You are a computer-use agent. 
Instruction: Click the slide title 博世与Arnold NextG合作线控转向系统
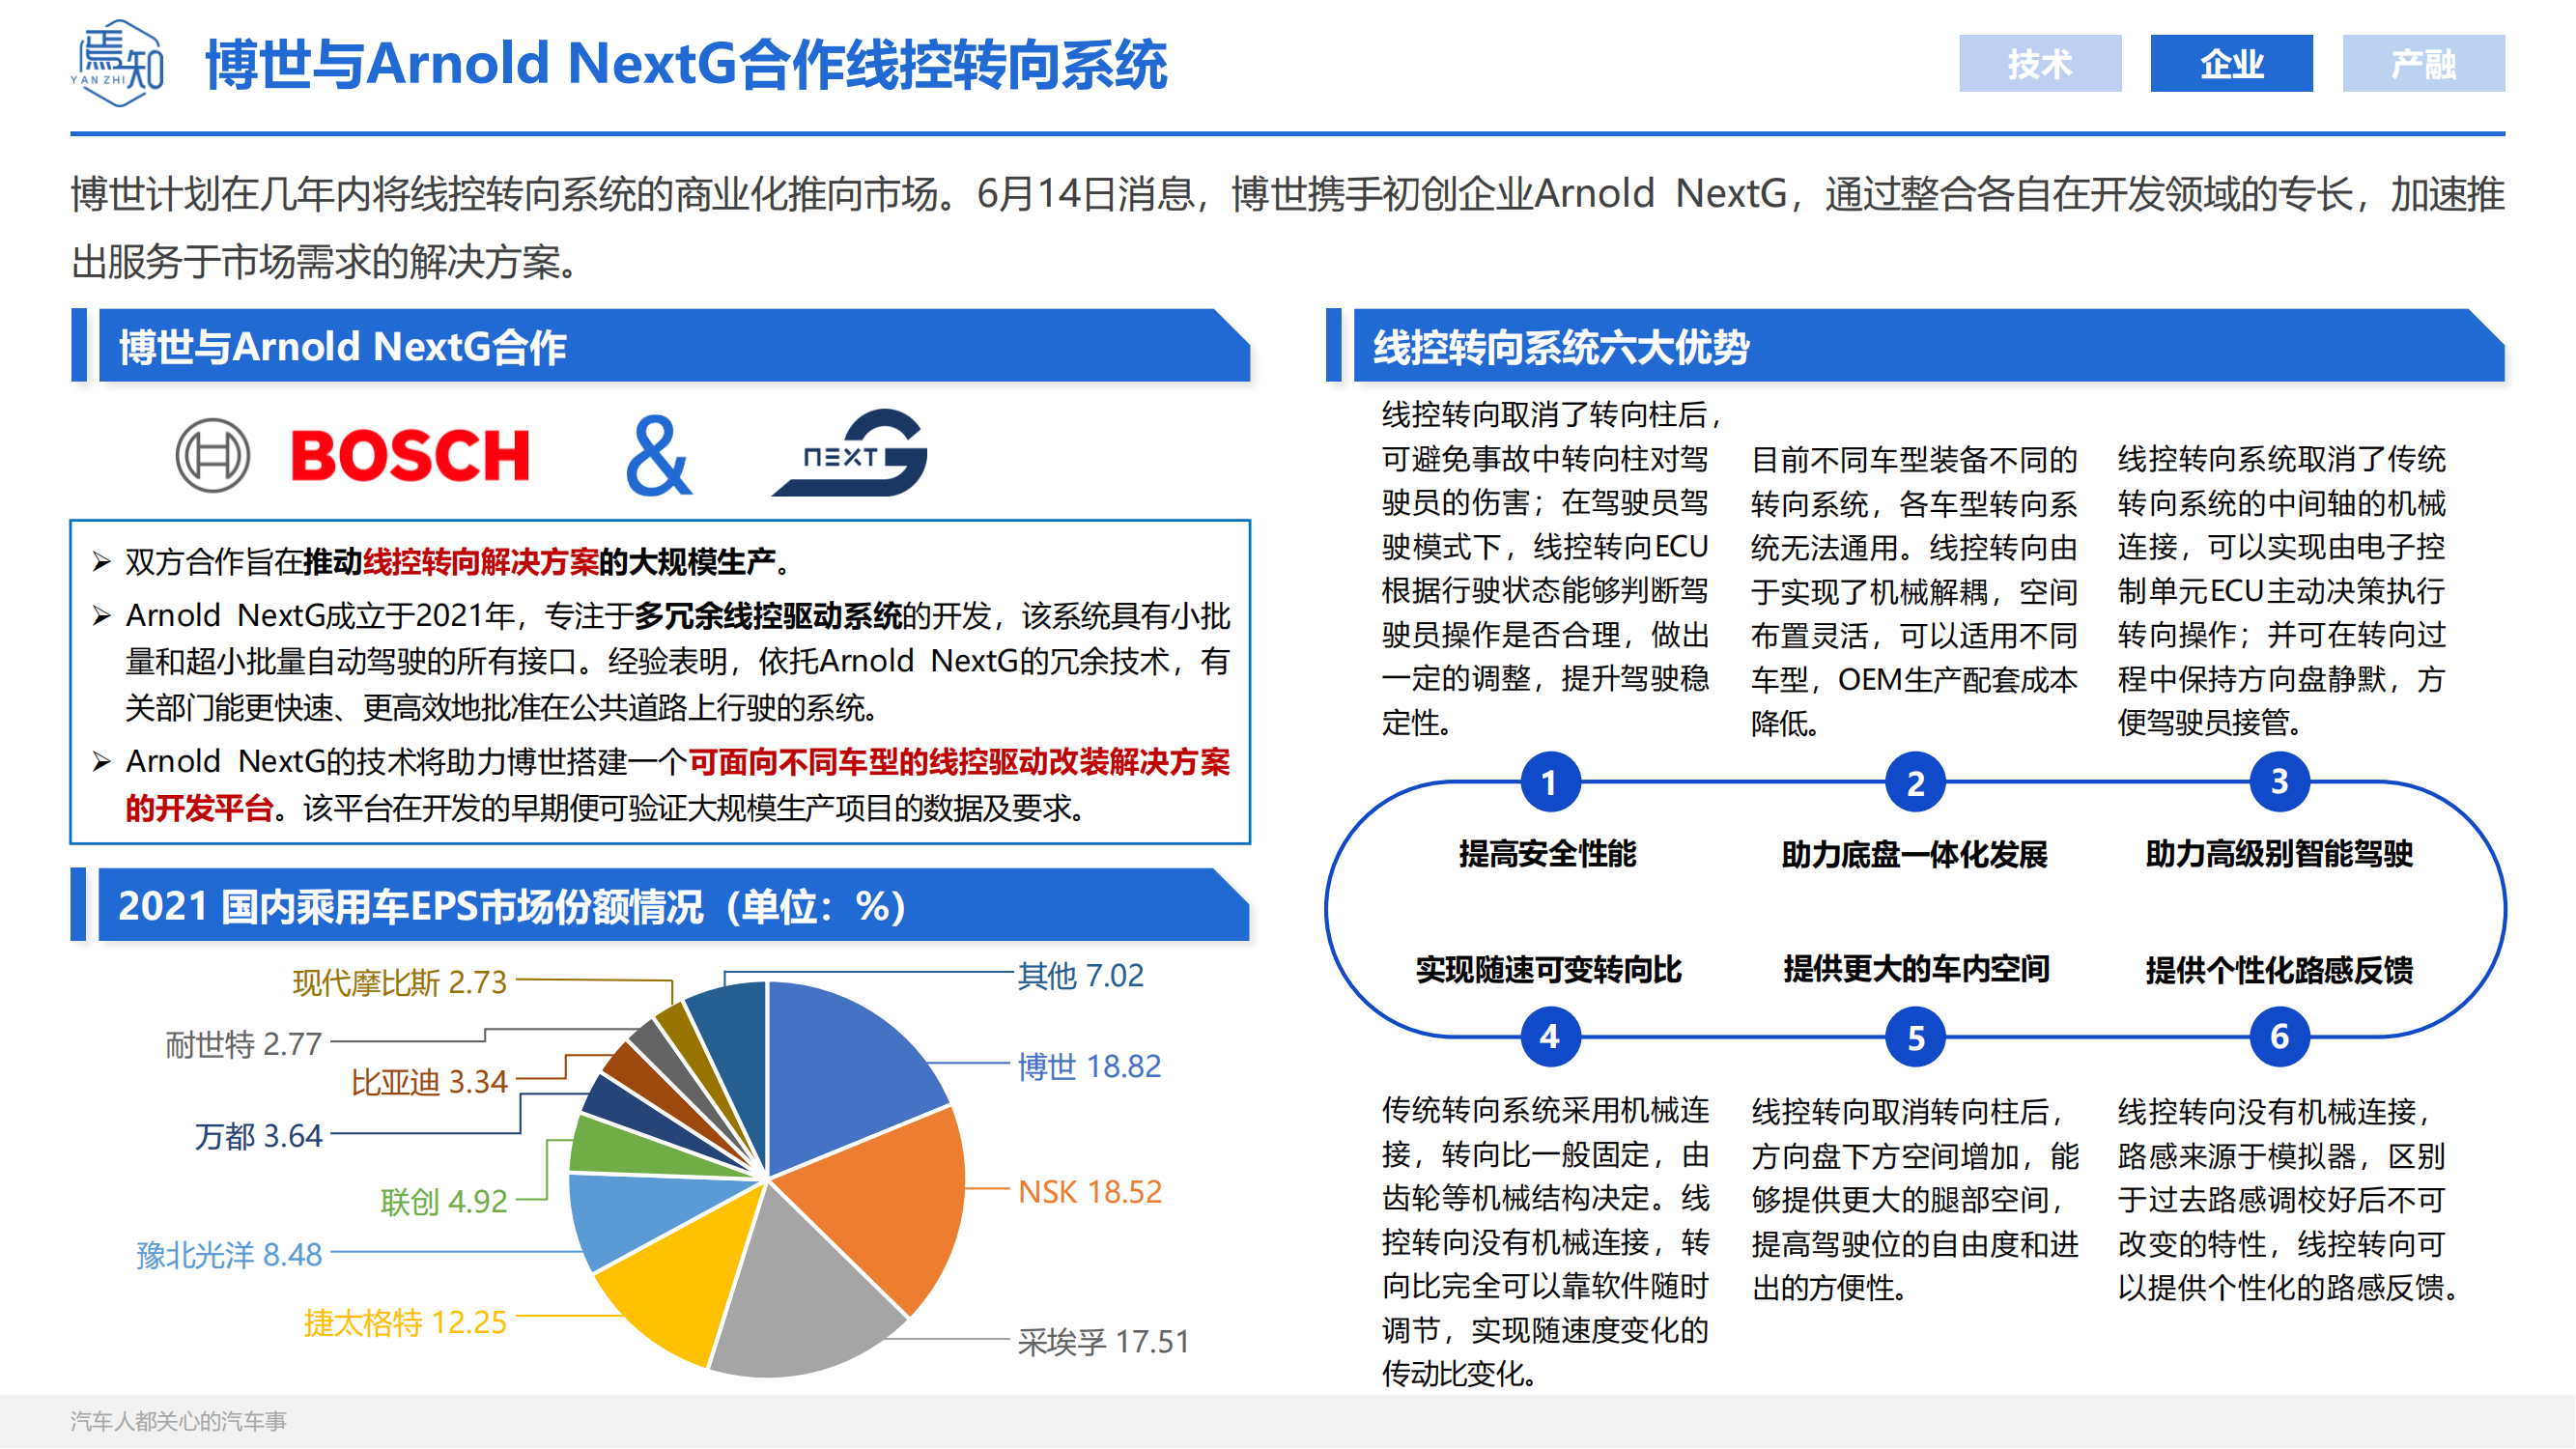click(686, 64)
